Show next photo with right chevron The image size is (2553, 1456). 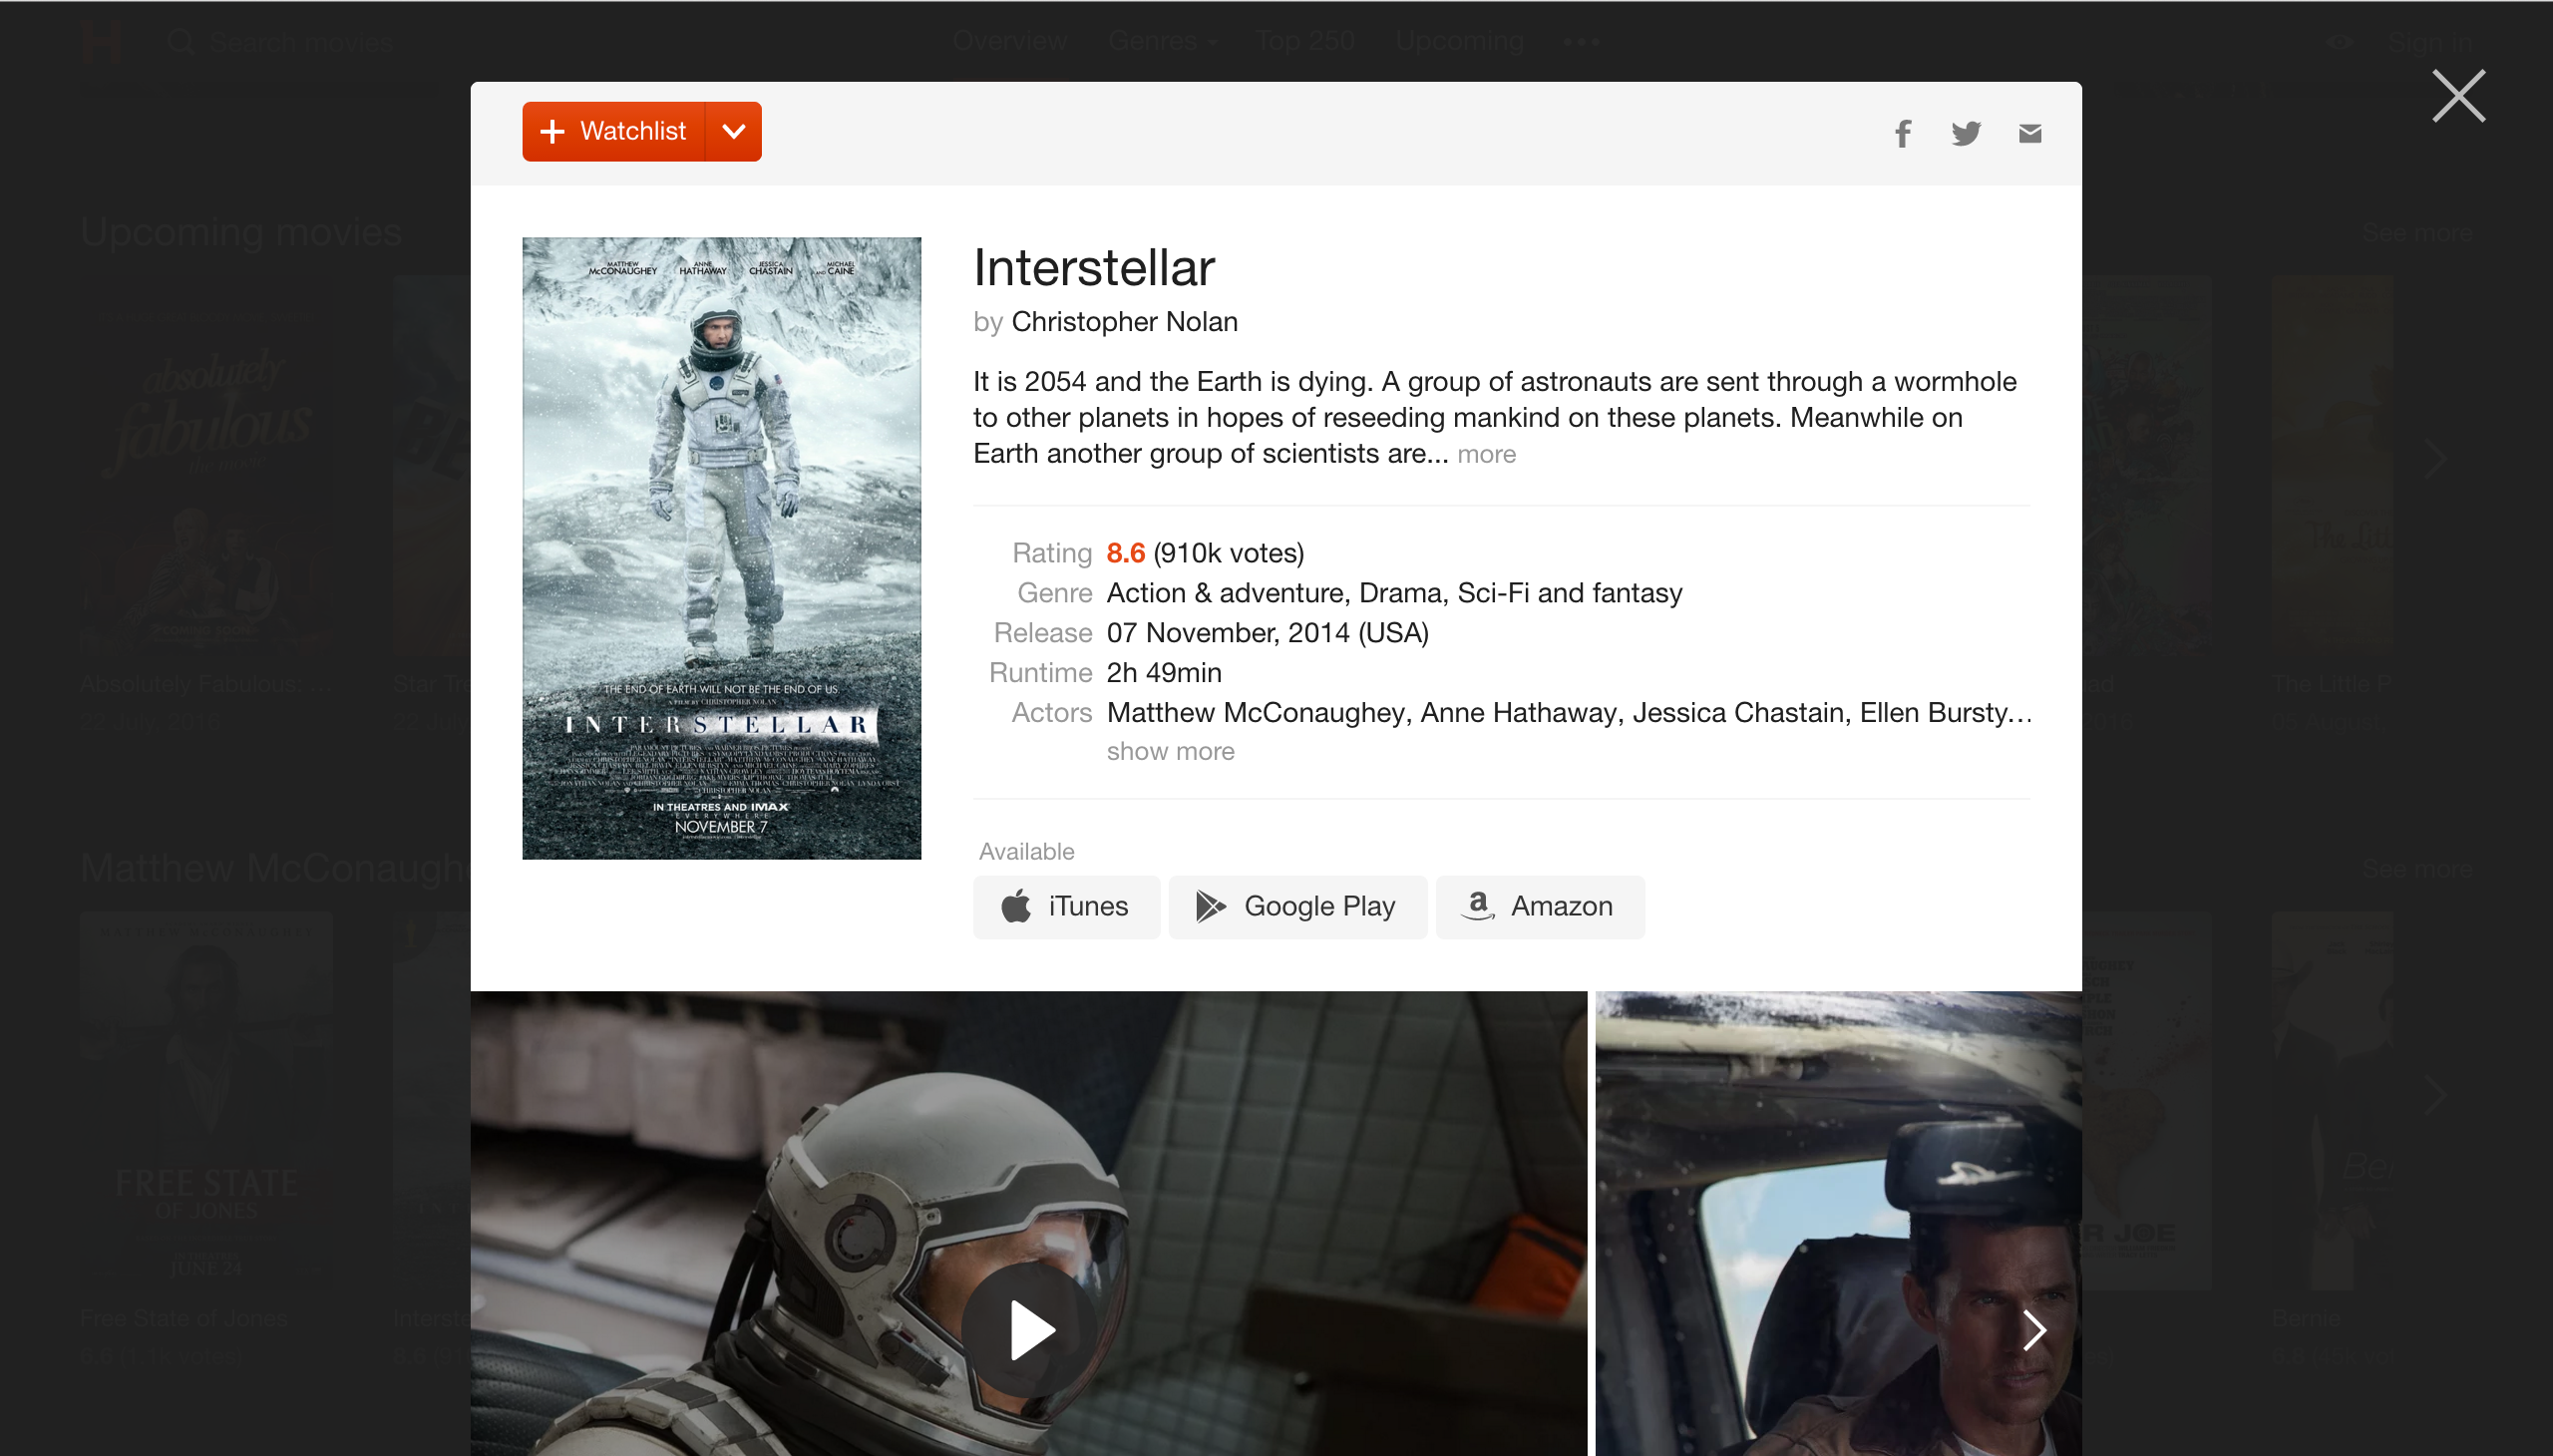(x=2034, y=1329)
